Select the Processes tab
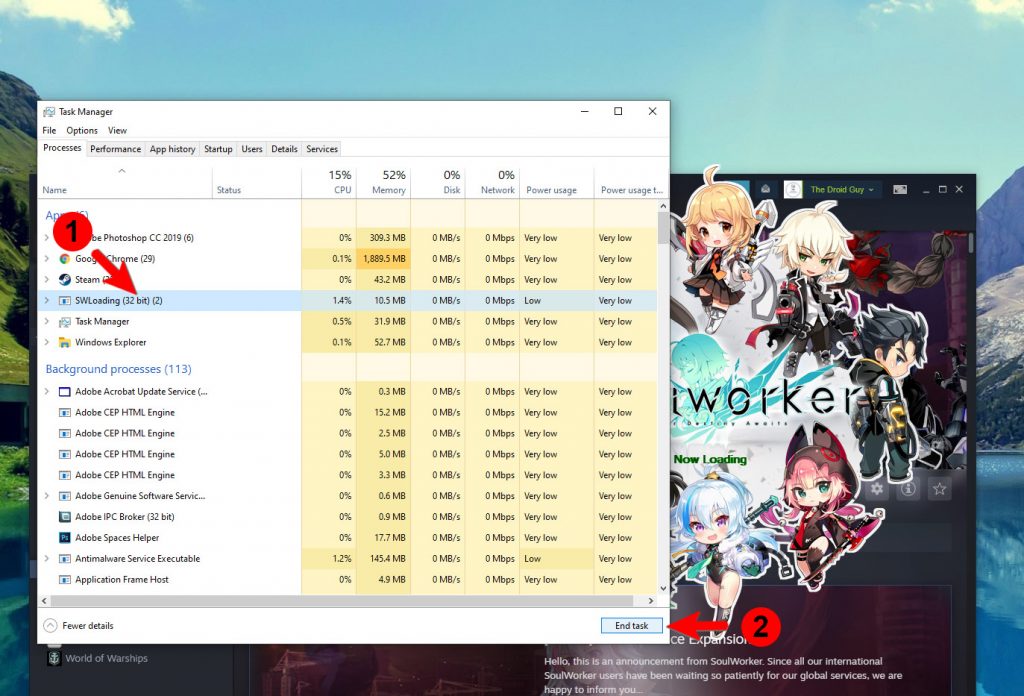Screen dimensions: 1024x696 tap(62, 148)
